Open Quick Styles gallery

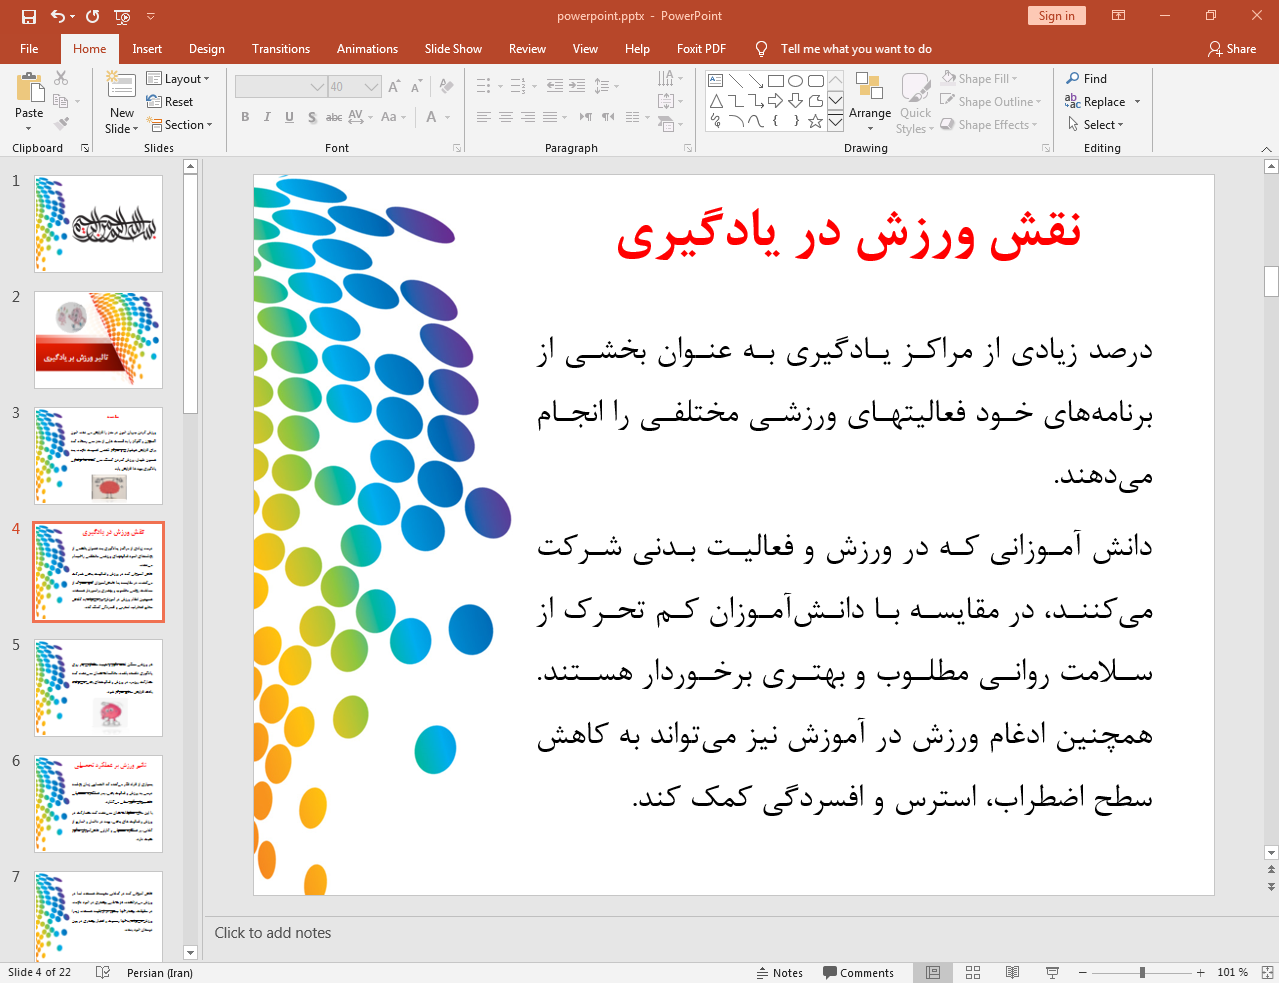point(915,102)
